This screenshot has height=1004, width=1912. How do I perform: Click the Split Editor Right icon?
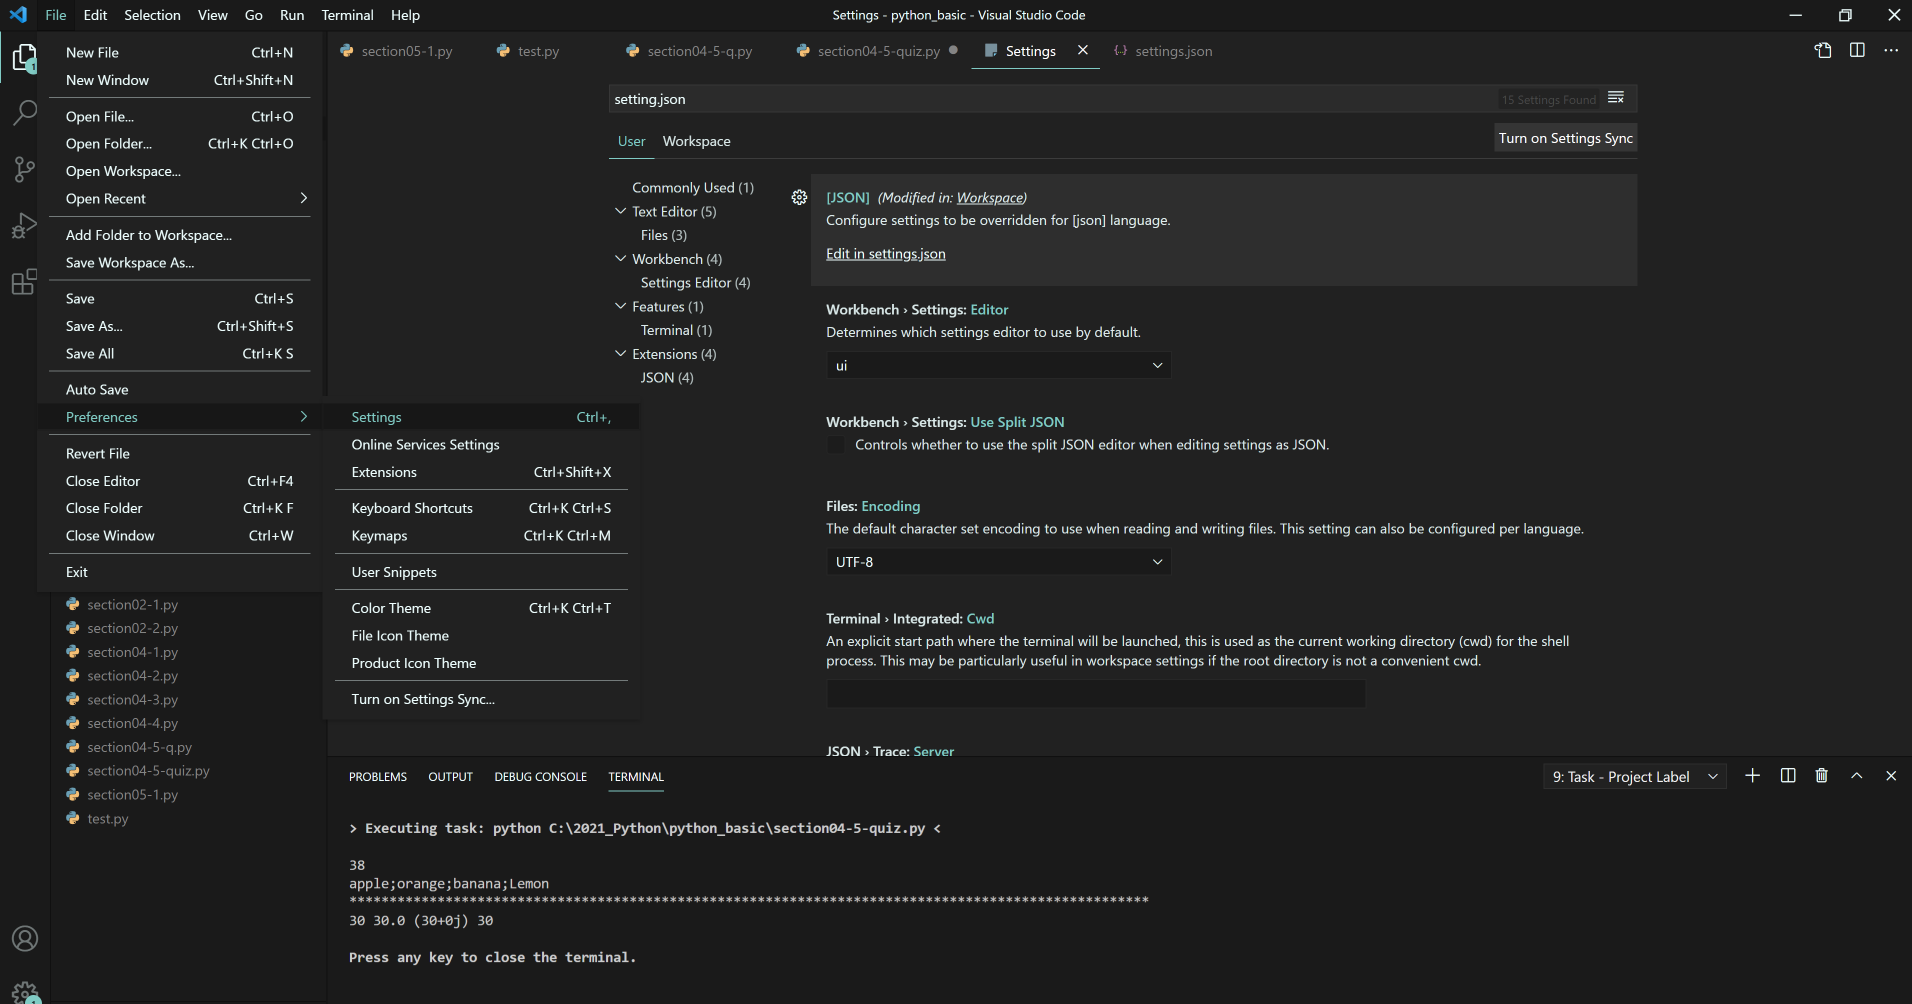click(1857, 51)
